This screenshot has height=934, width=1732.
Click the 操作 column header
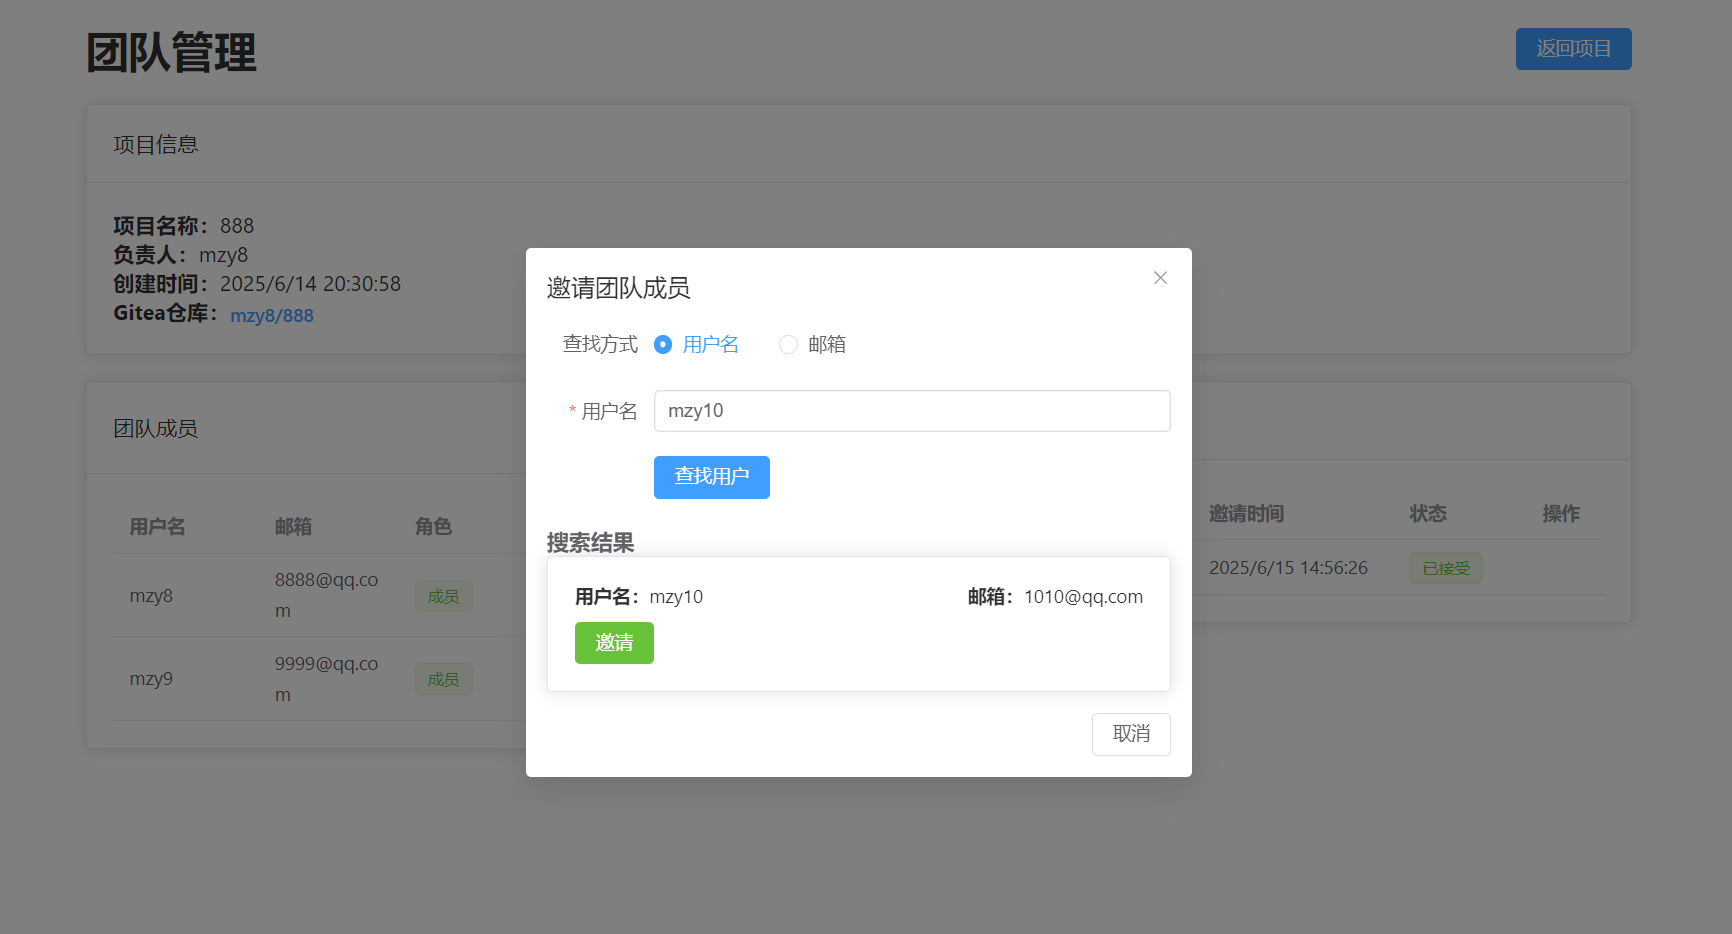[1561, 513]
